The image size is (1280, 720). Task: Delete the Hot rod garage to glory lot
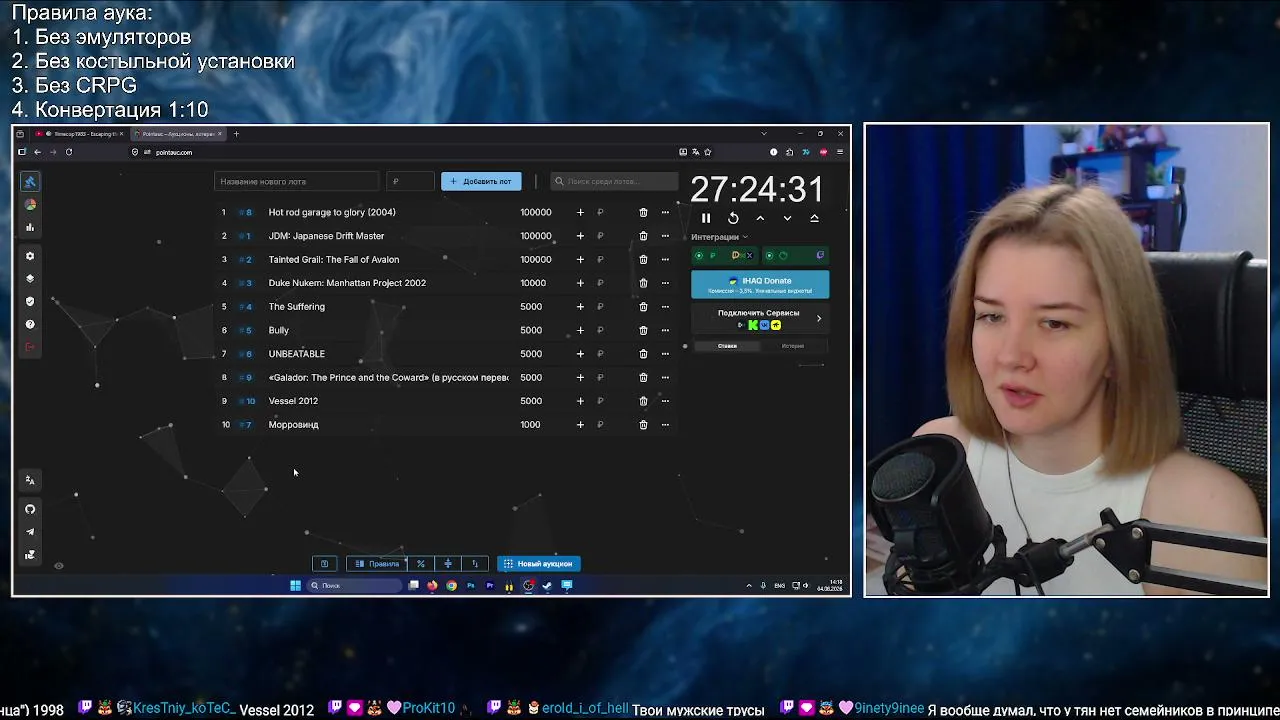643,212
